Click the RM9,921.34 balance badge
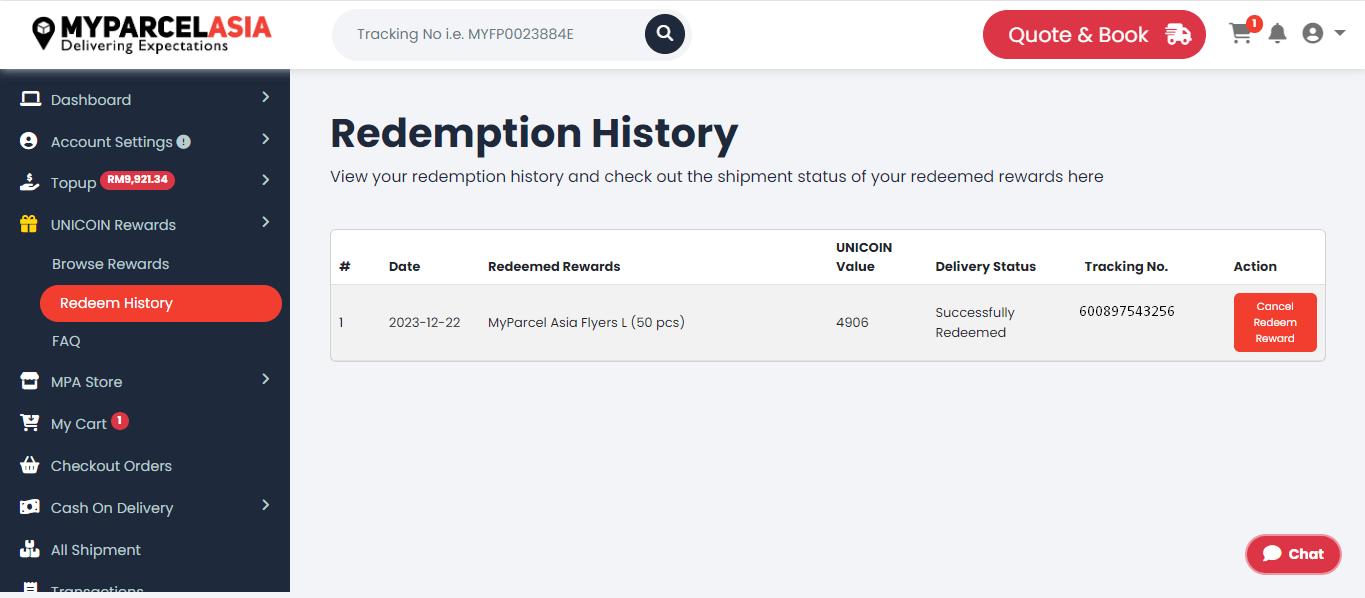This screenshot has height=598, width=1365. point(138,181)
